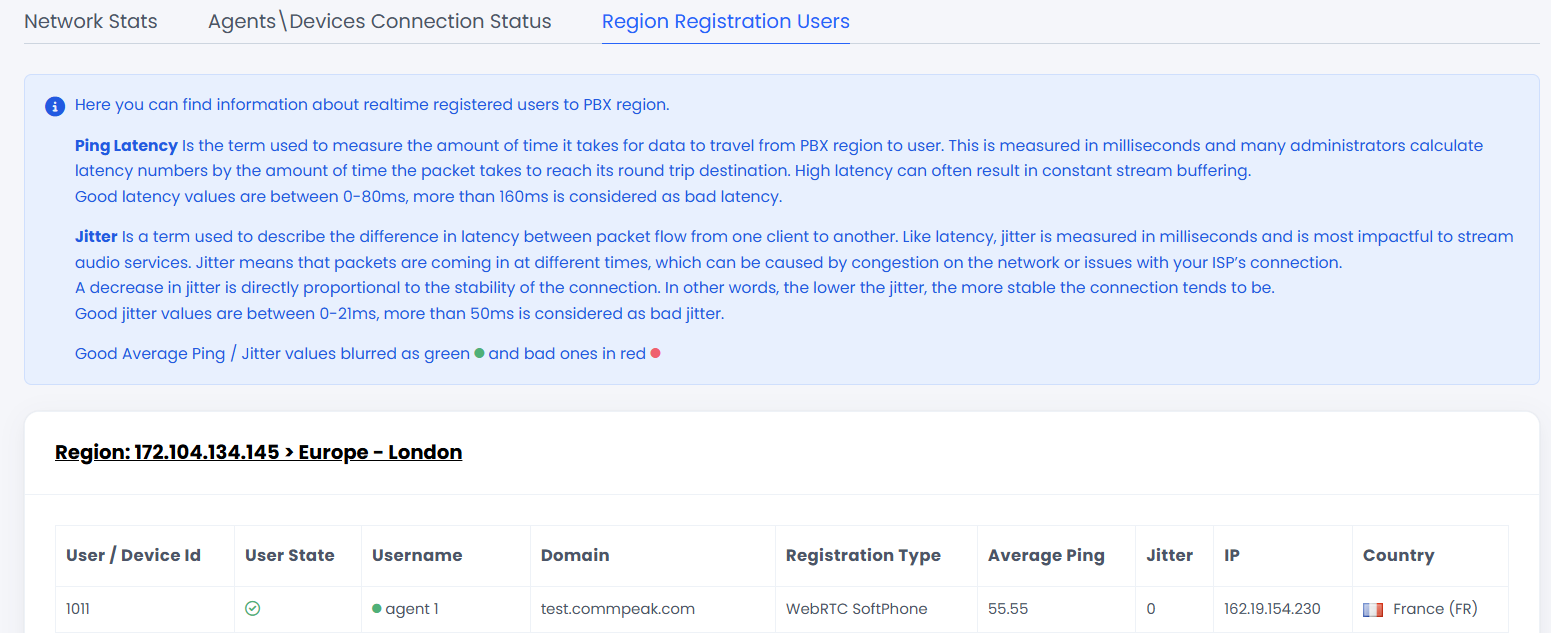The width and height of the screenshot is (1551, 633).
Task: Click the jitter value 0
Action: click(1151, 608)
